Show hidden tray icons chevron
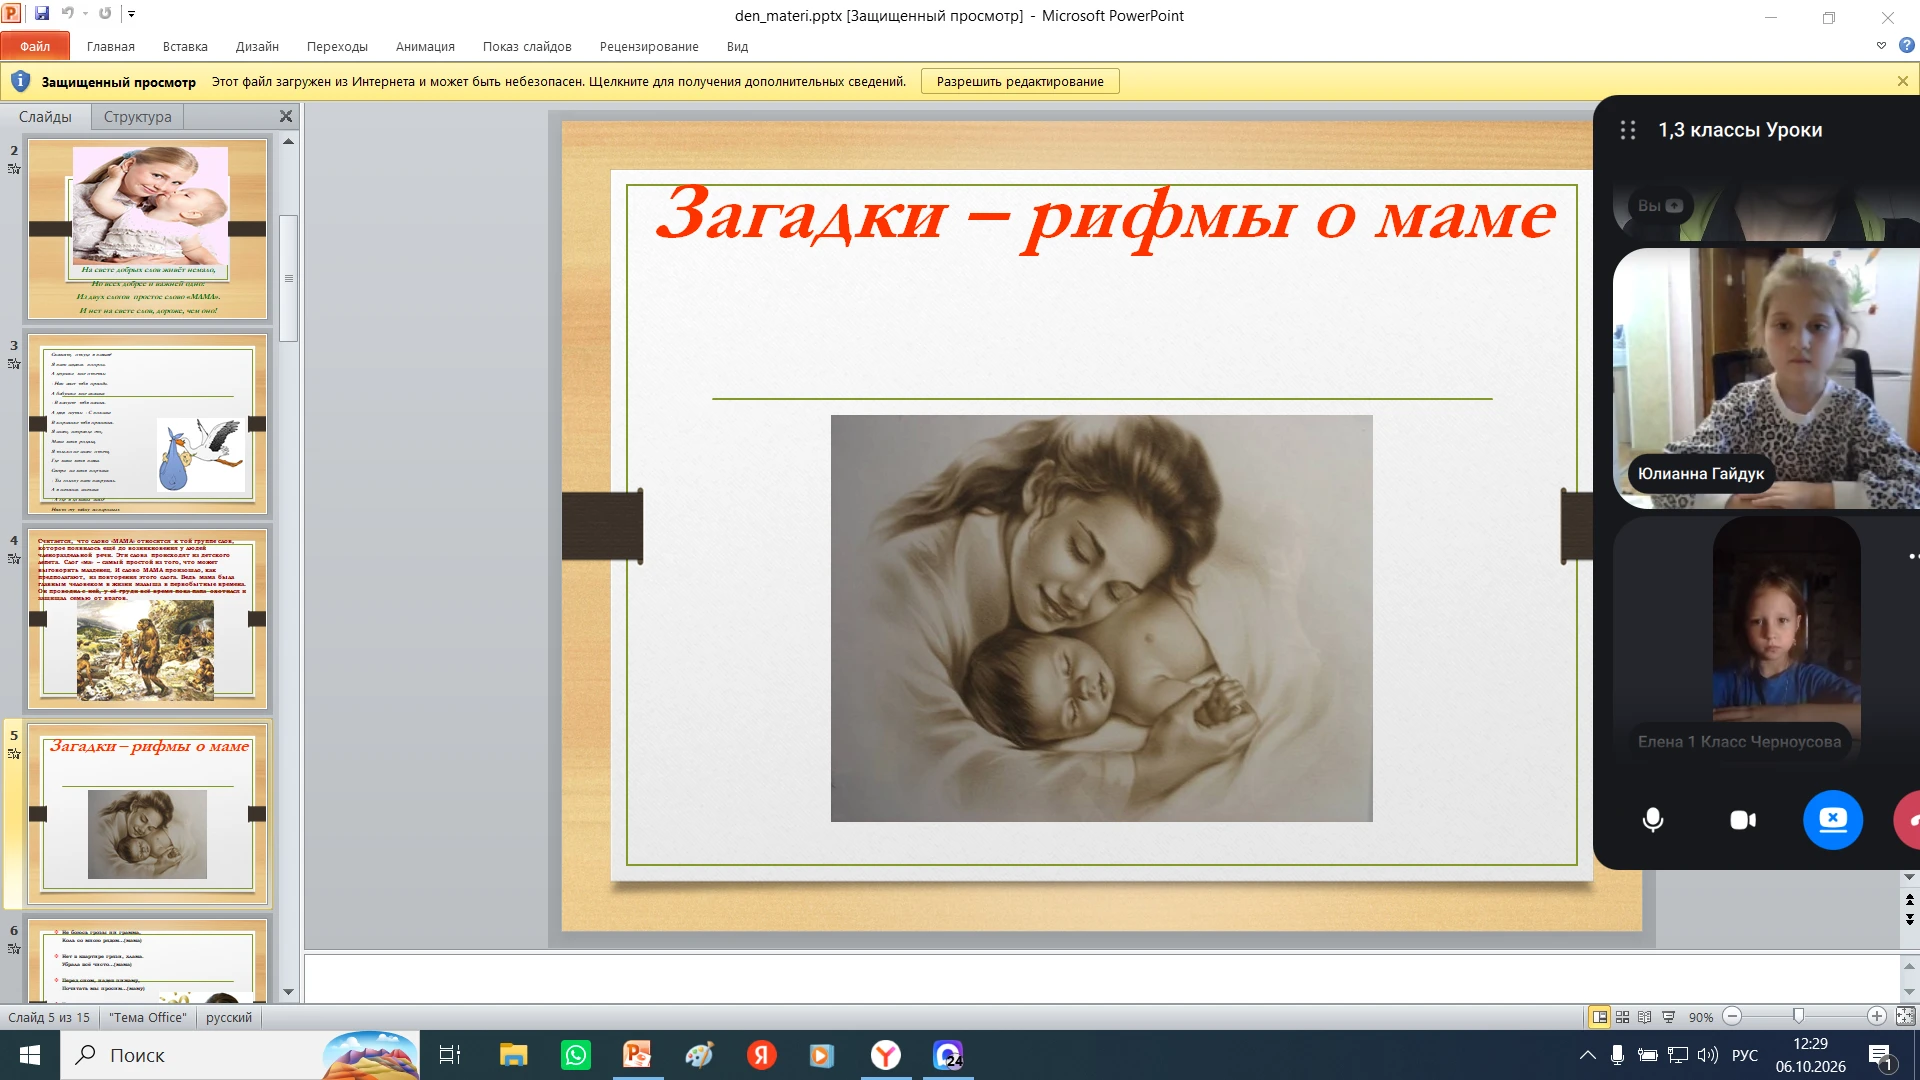1920x1080 pixels. [1587, 1055]
